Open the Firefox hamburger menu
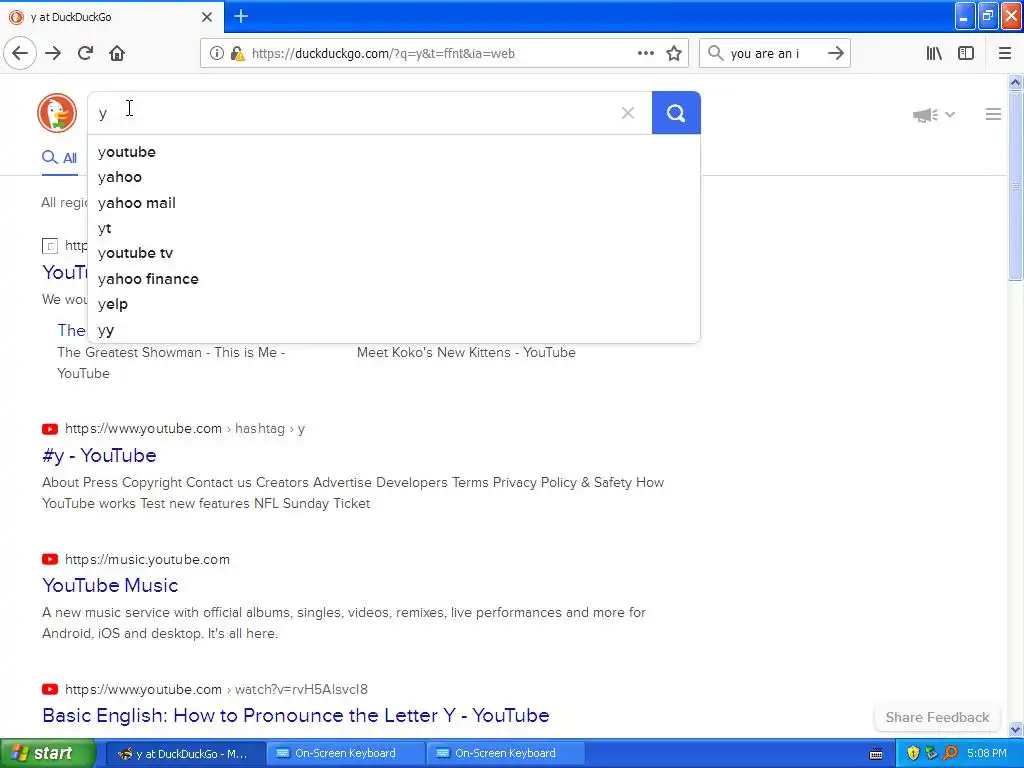 pyautogui.click(x=1005, y=53)
